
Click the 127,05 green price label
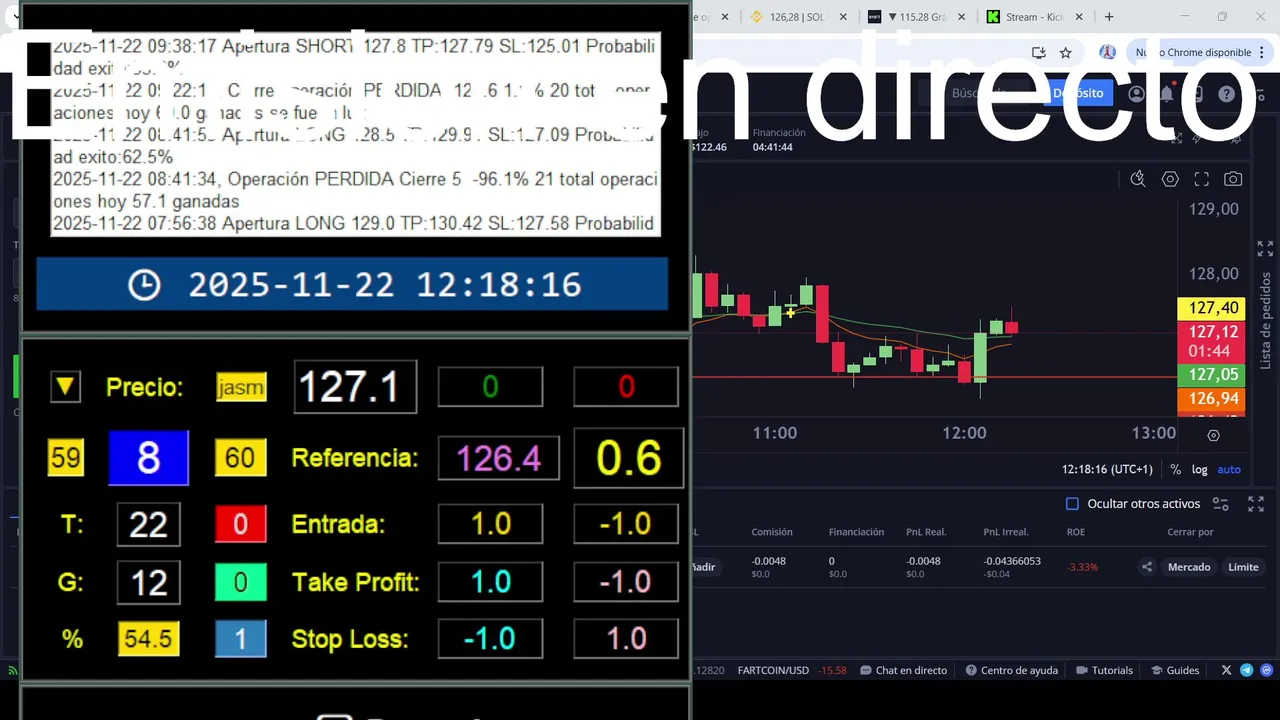tap(1211, 375)
